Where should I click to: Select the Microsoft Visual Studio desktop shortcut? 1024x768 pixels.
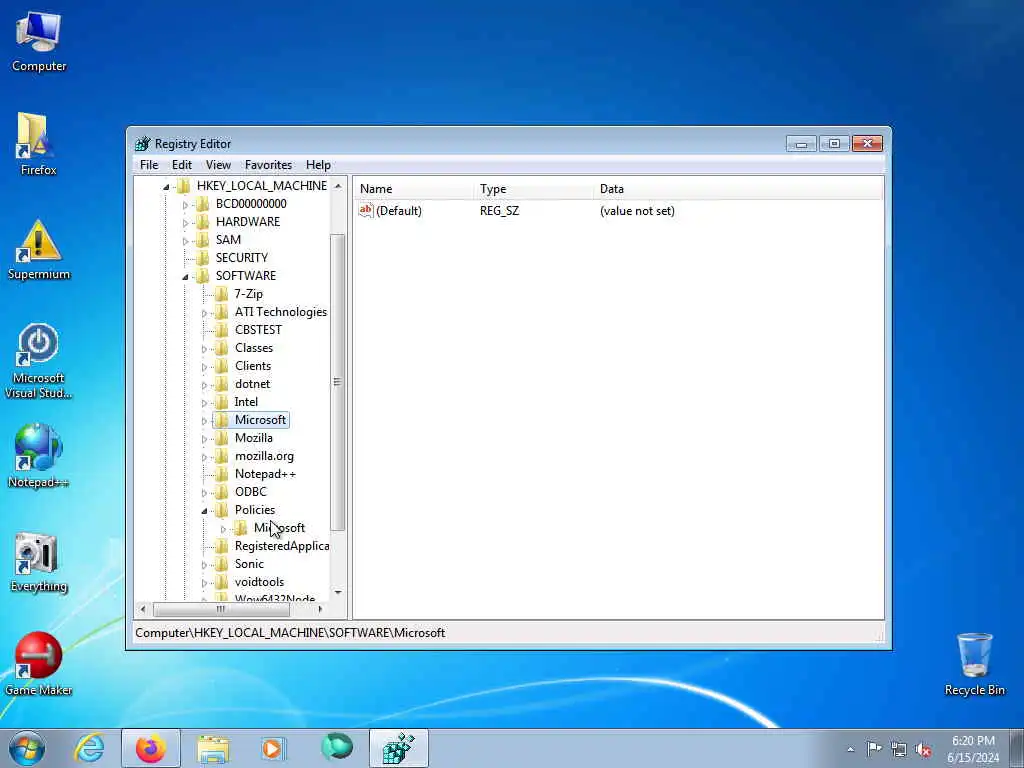click(39, 360)
